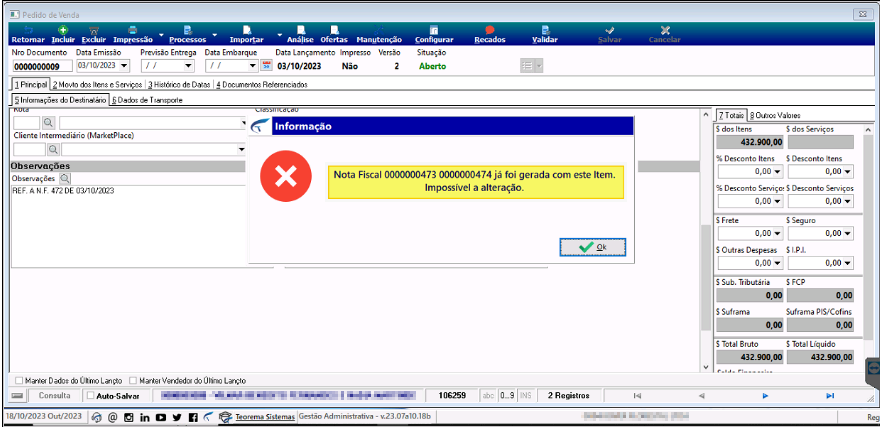Click the Validar toolbar icon

click(544, 30)
